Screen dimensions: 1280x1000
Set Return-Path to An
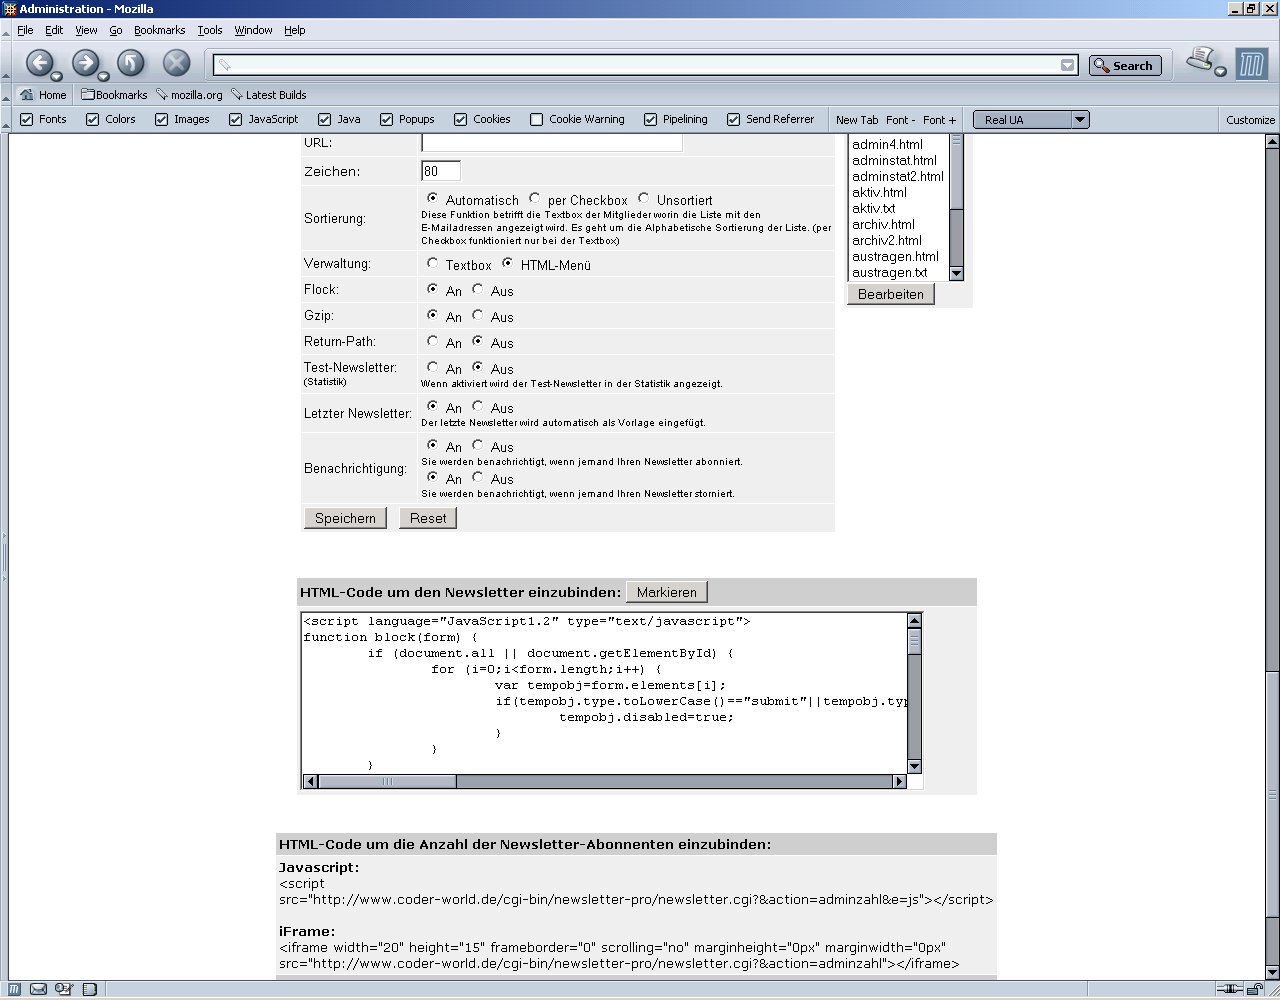tap(432, 341)
